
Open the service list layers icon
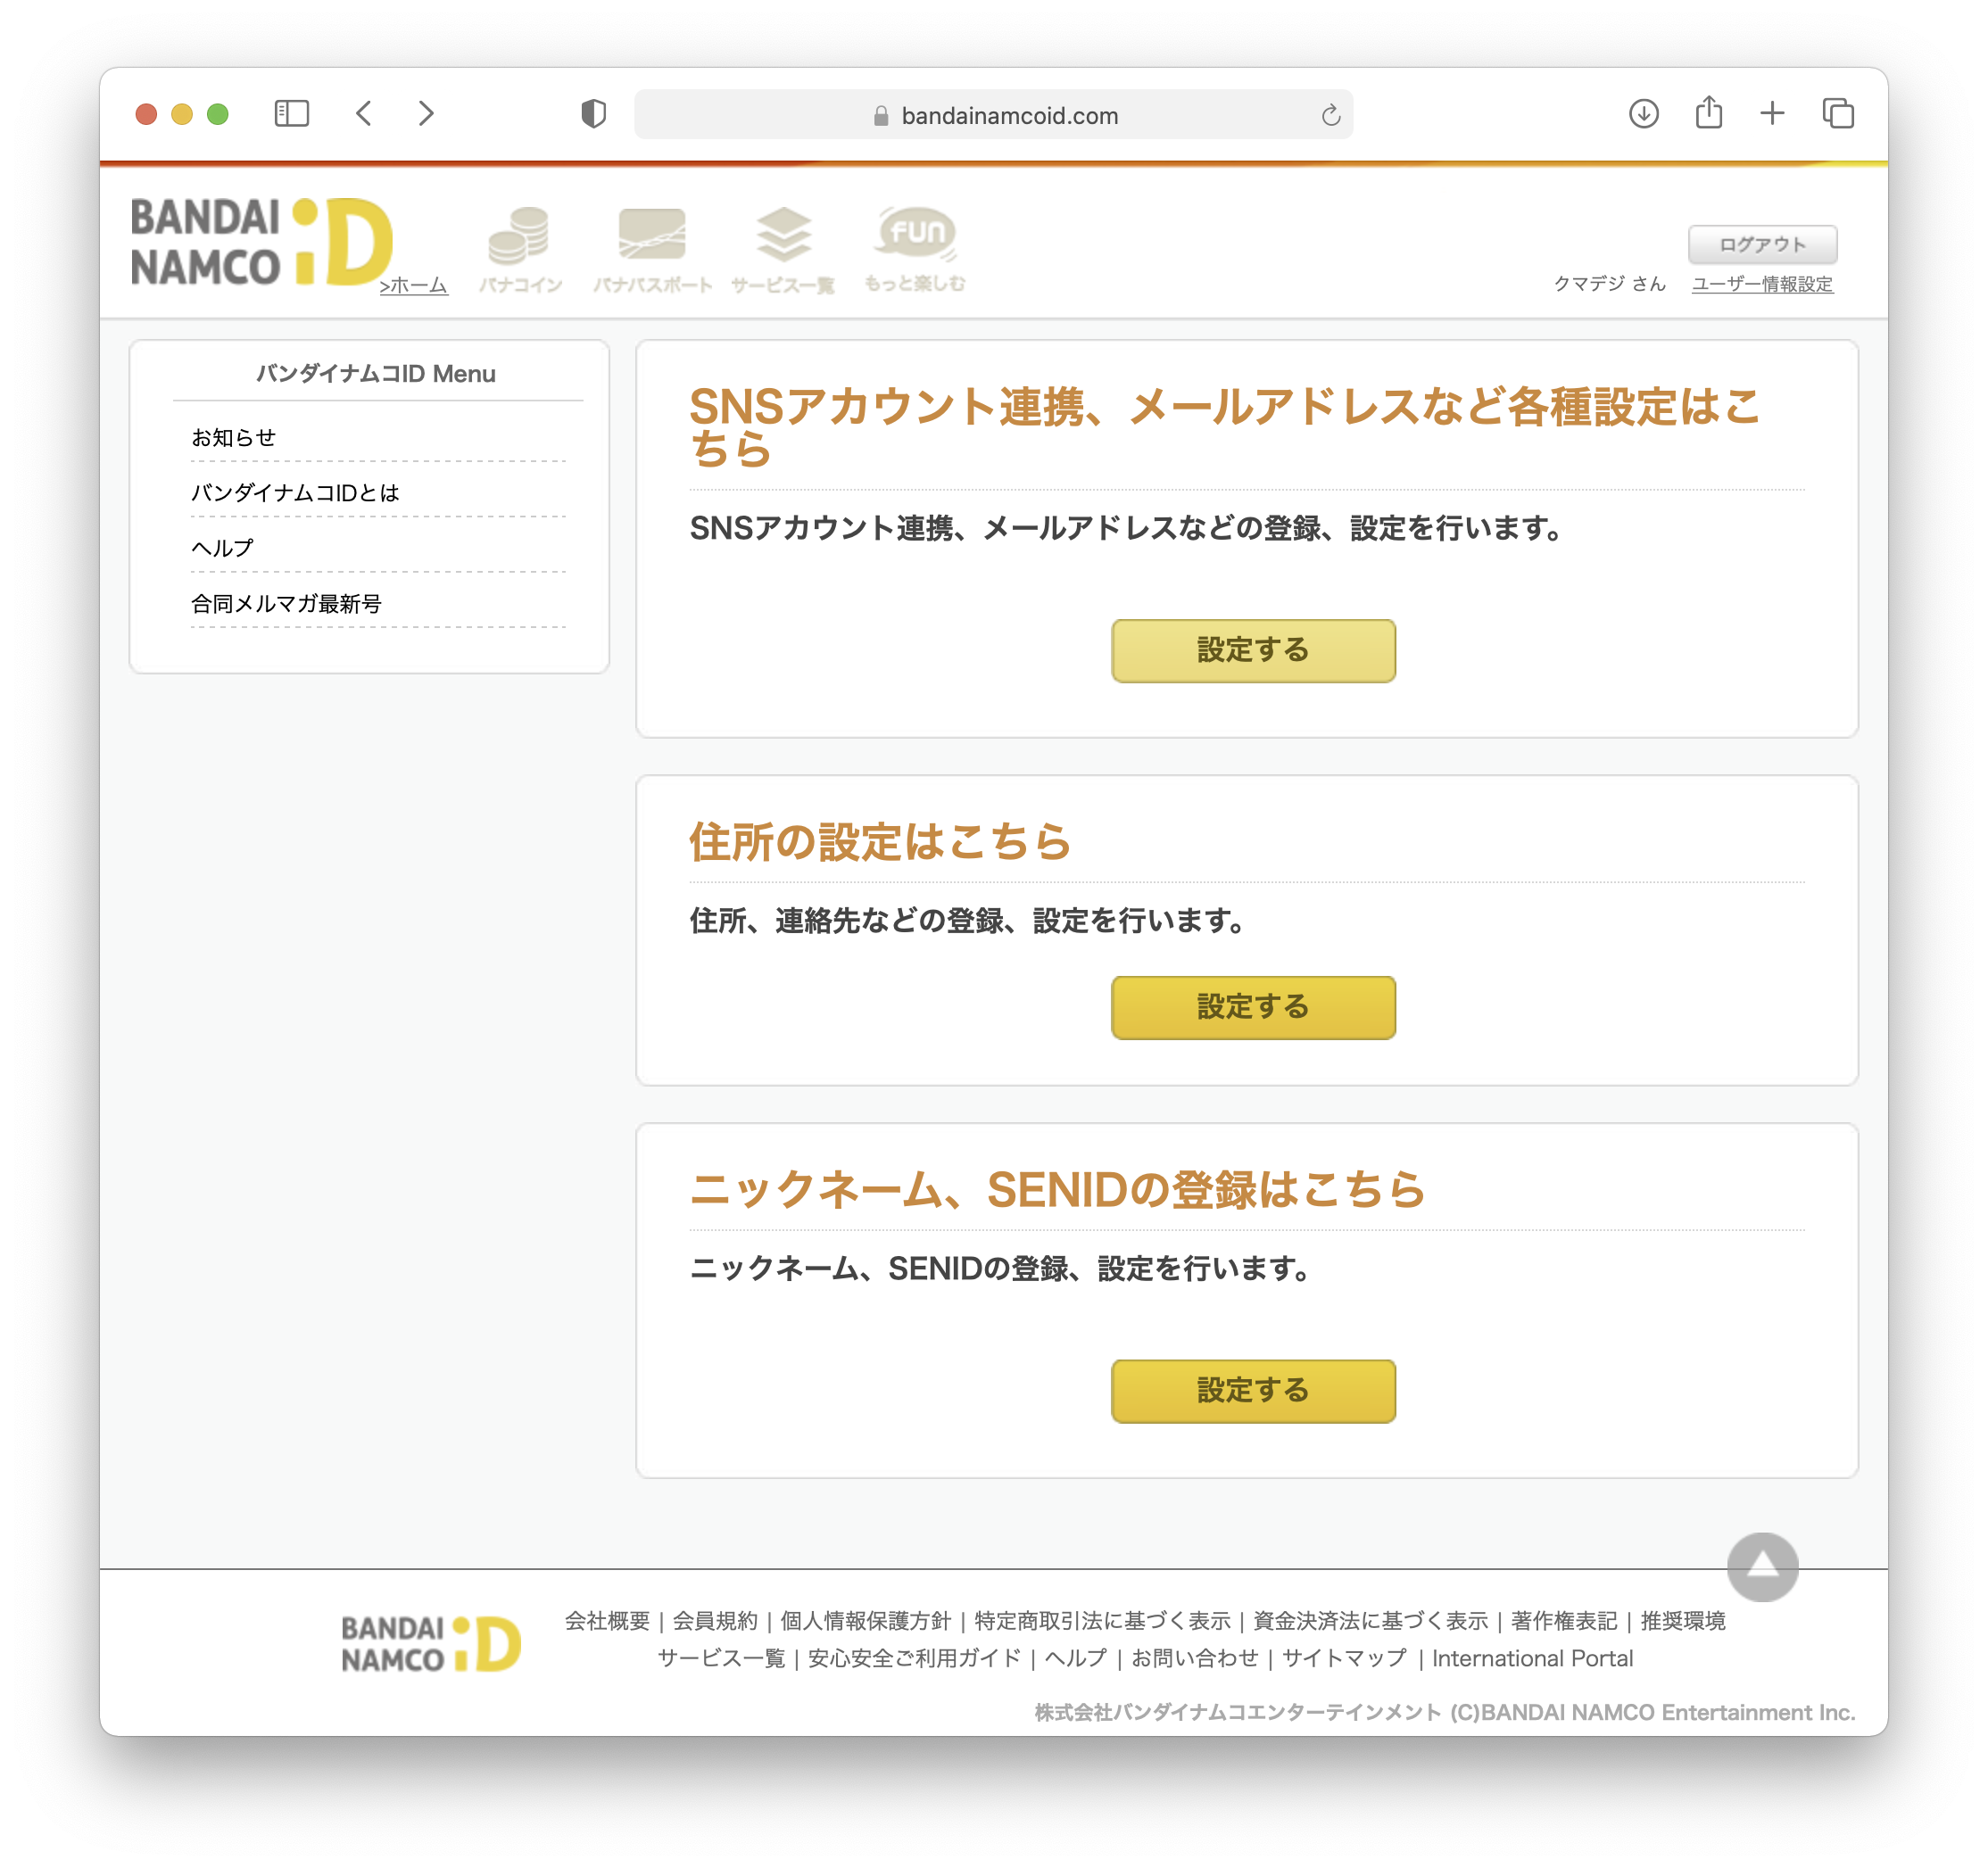[x=783, y=236]
